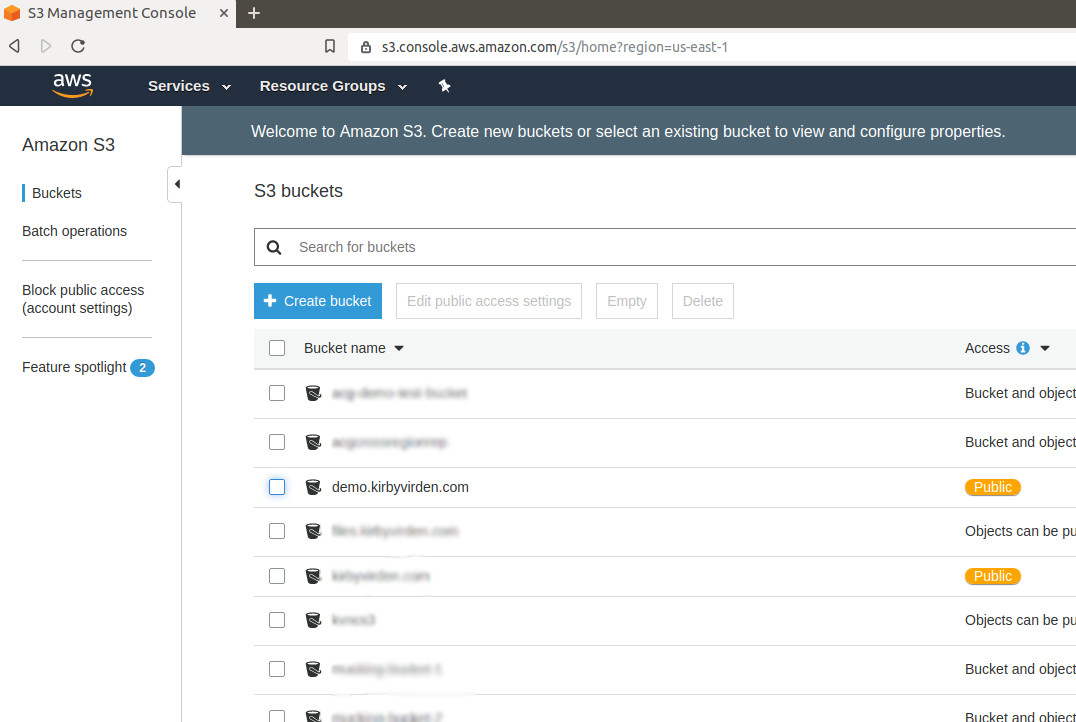1076x722 pixels.
Task: Open the Bucket name sort dropdown
Action: pos(398,347)
